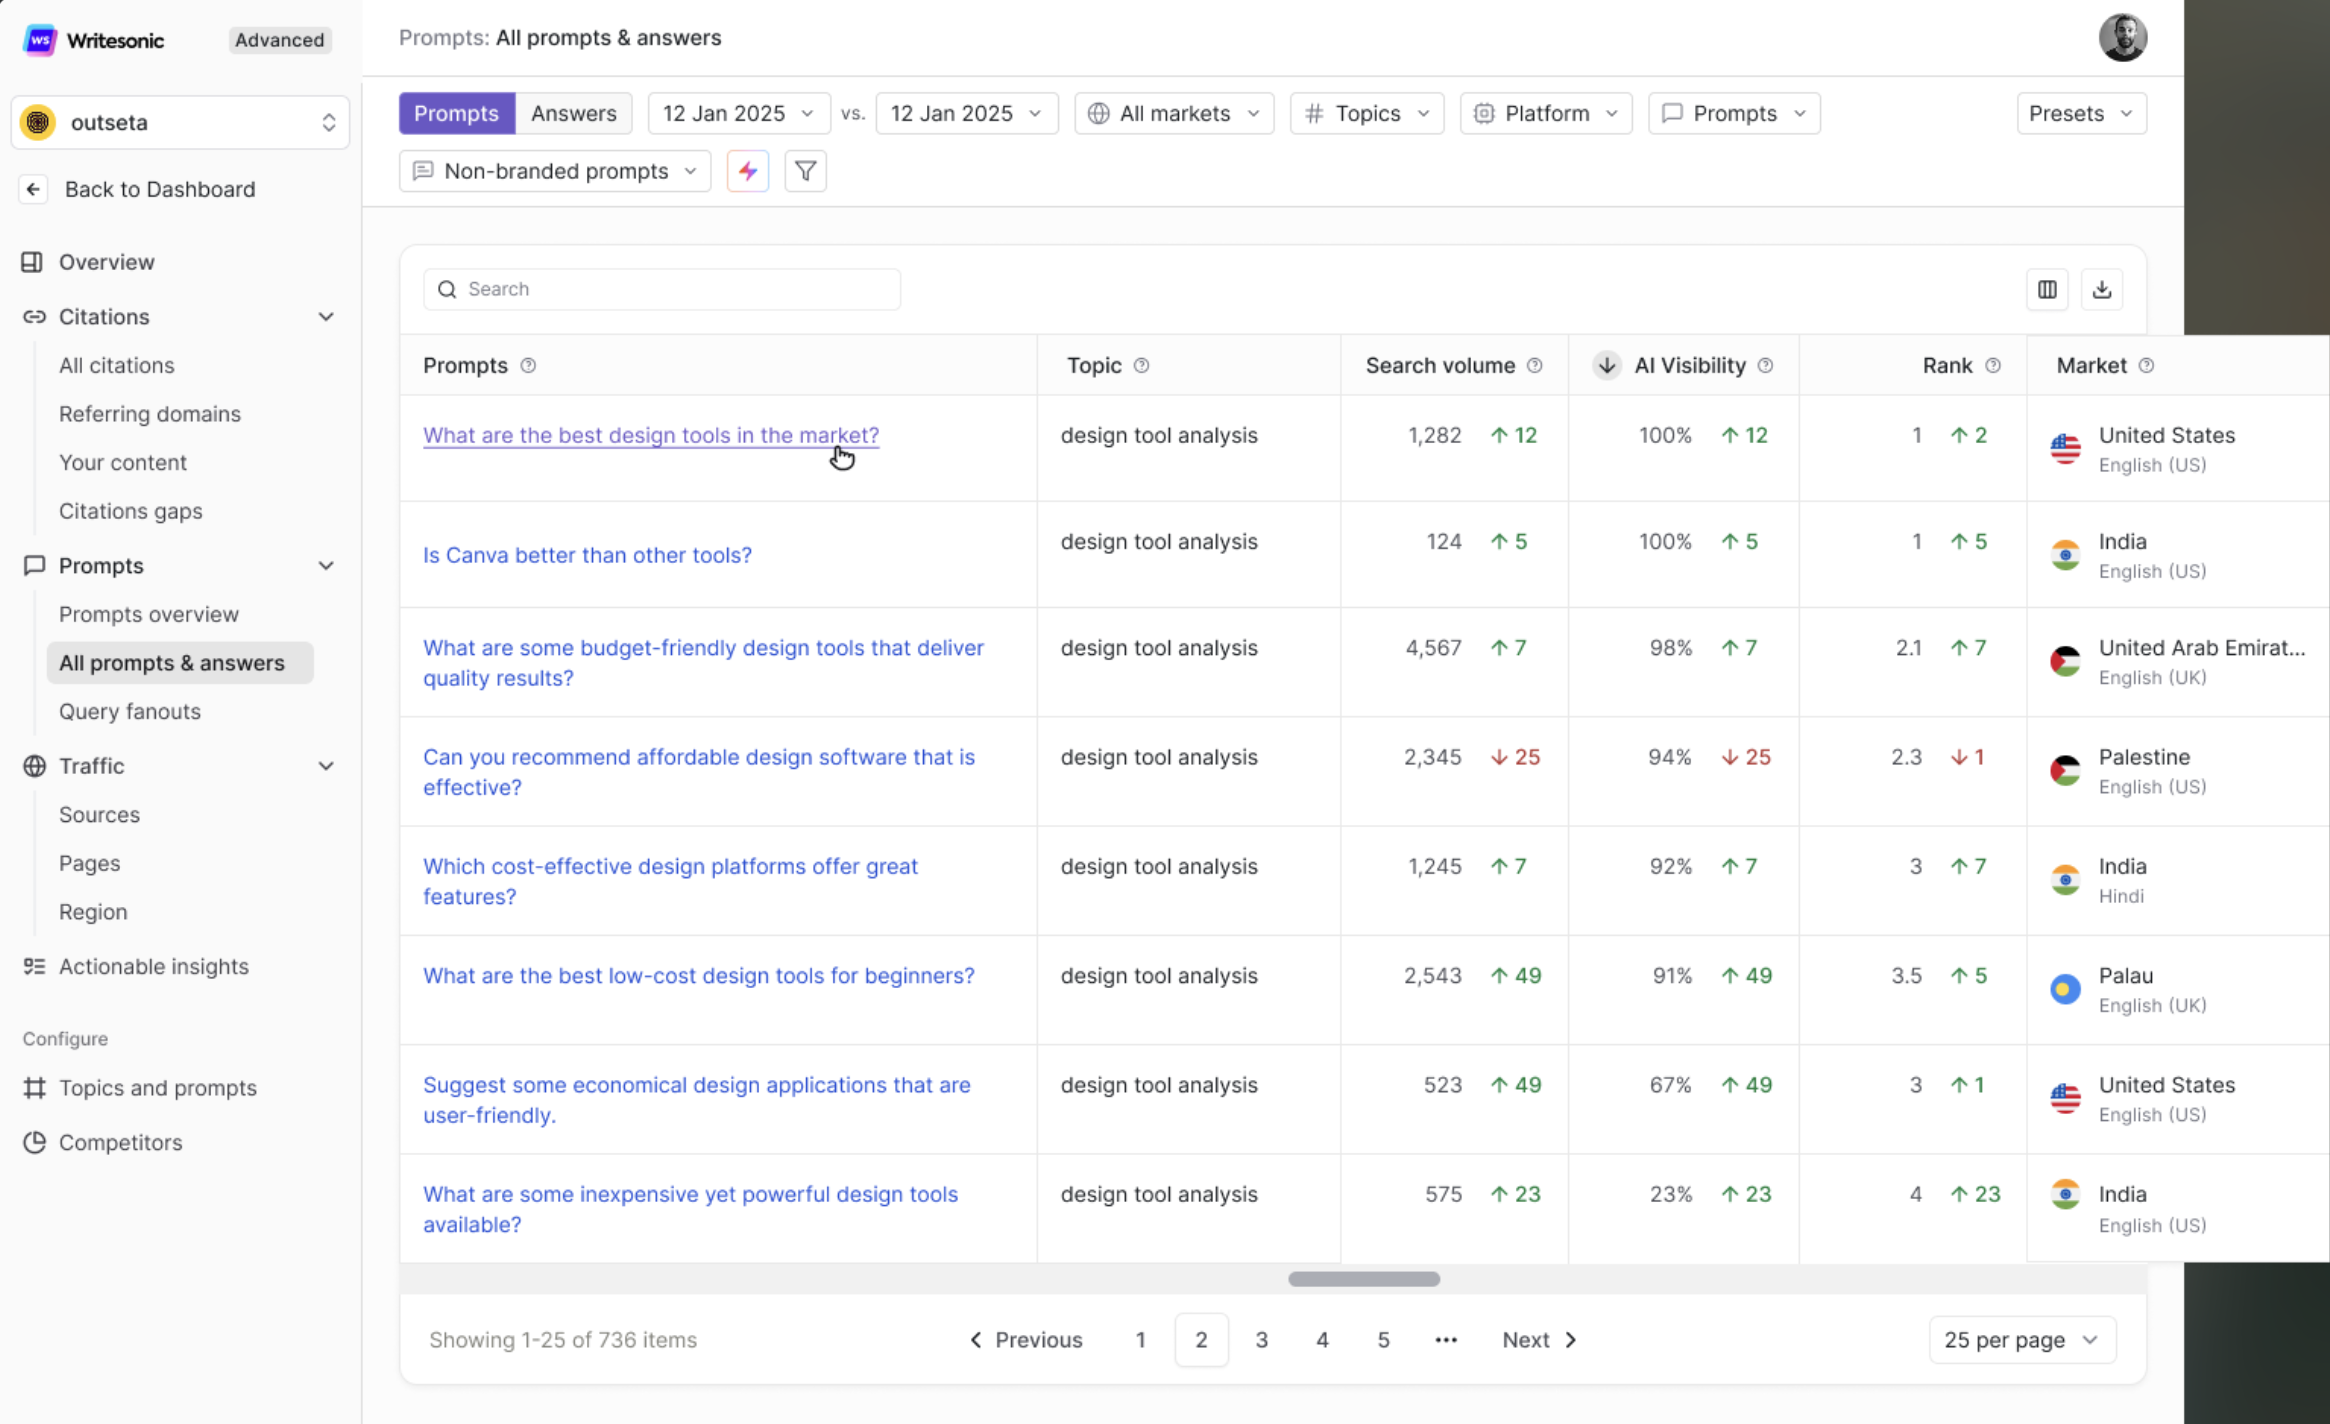The width and height of the screenshot is (2330, 1424).
Task: Go to Actionable insights menu item
Action: click(153, 966)
